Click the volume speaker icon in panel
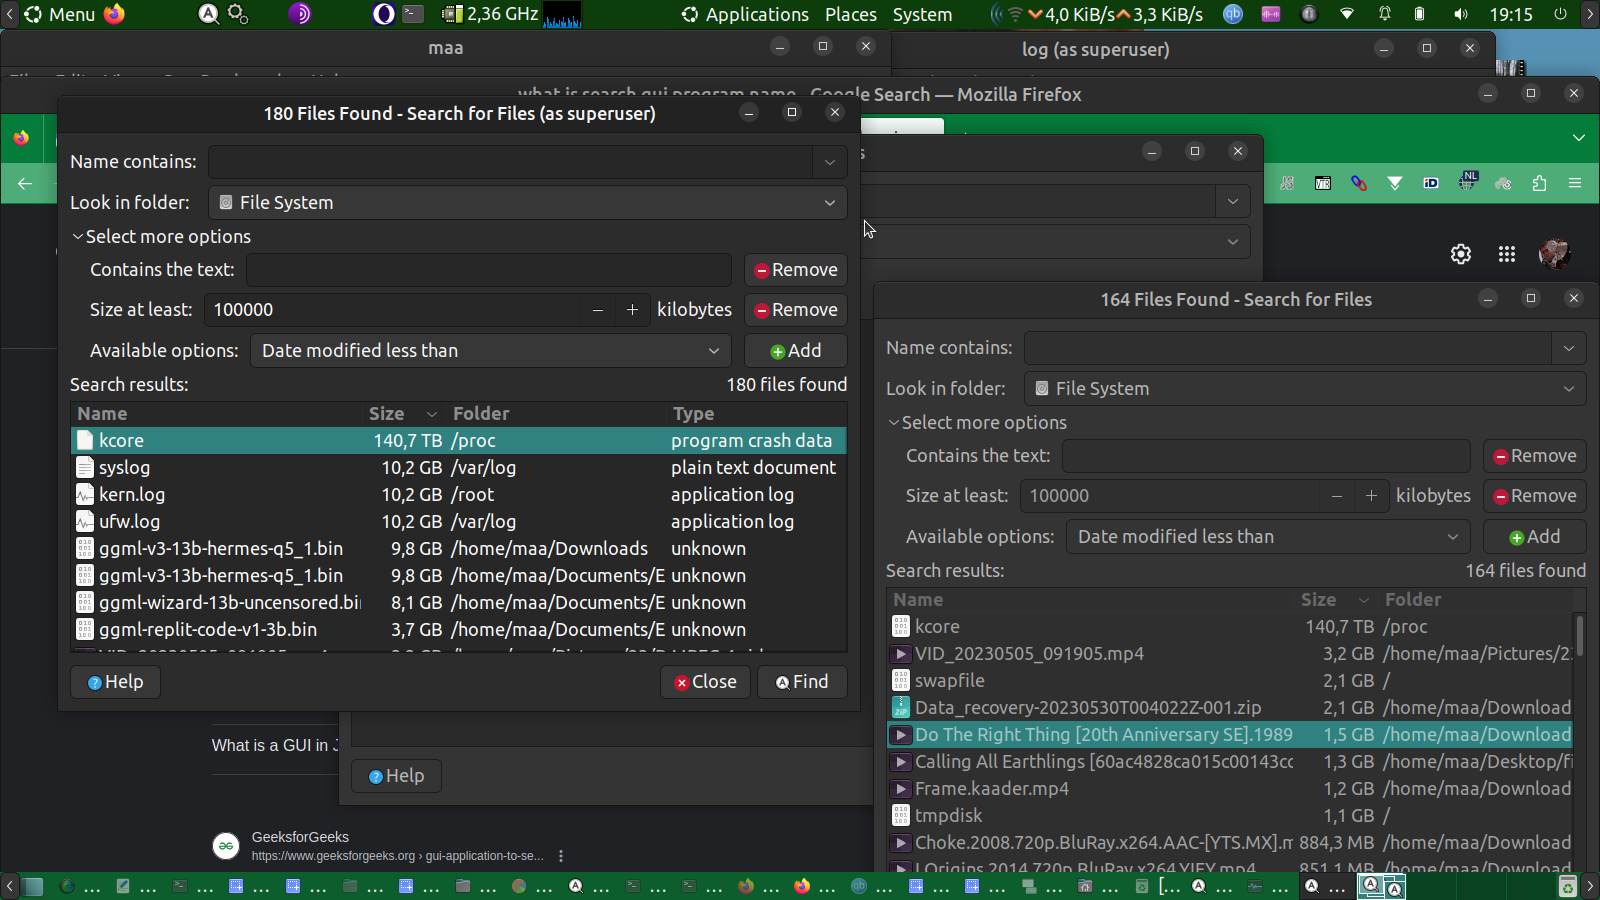 (x=1461, y=14)
